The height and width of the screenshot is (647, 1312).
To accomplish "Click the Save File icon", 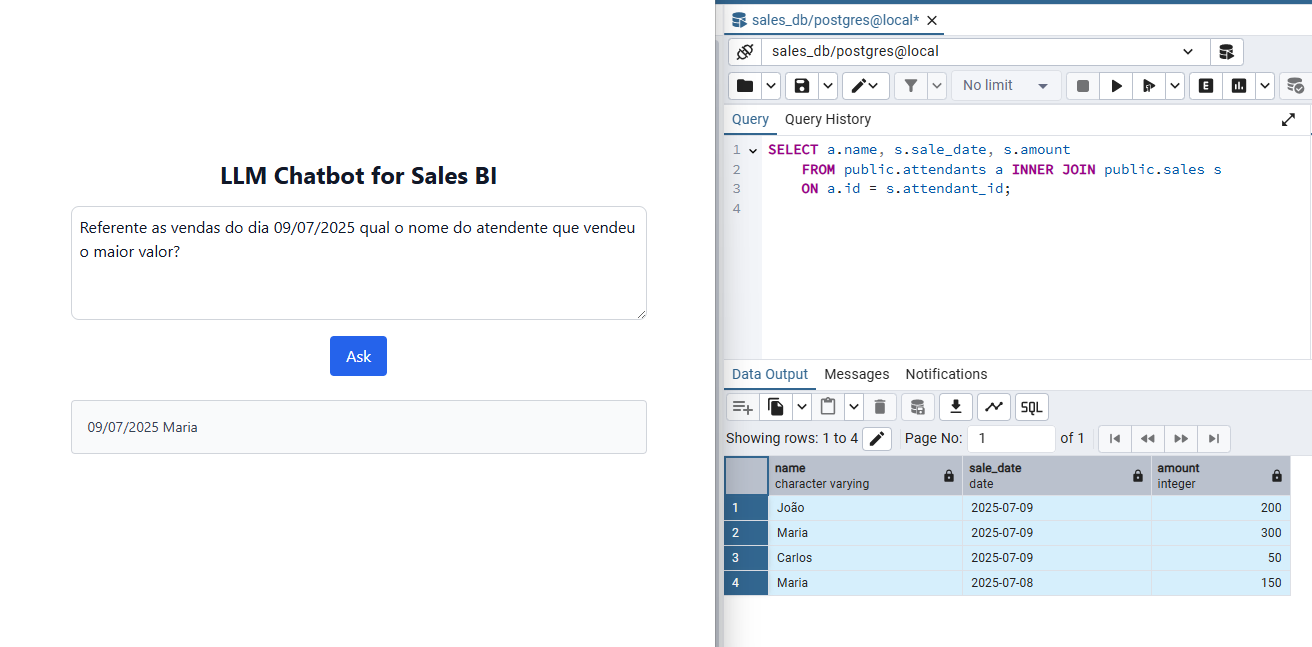I will tap(801, 86).
